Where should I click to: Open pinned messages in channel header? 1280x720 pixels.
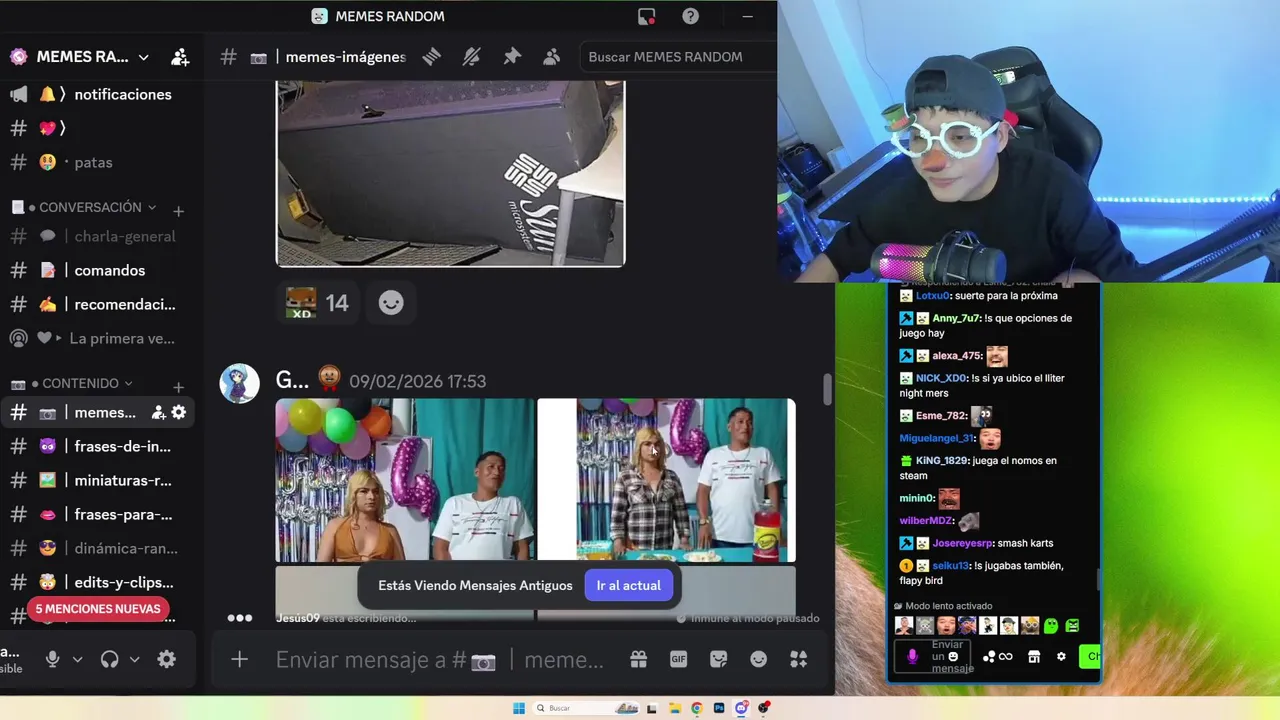click(512, 57)
